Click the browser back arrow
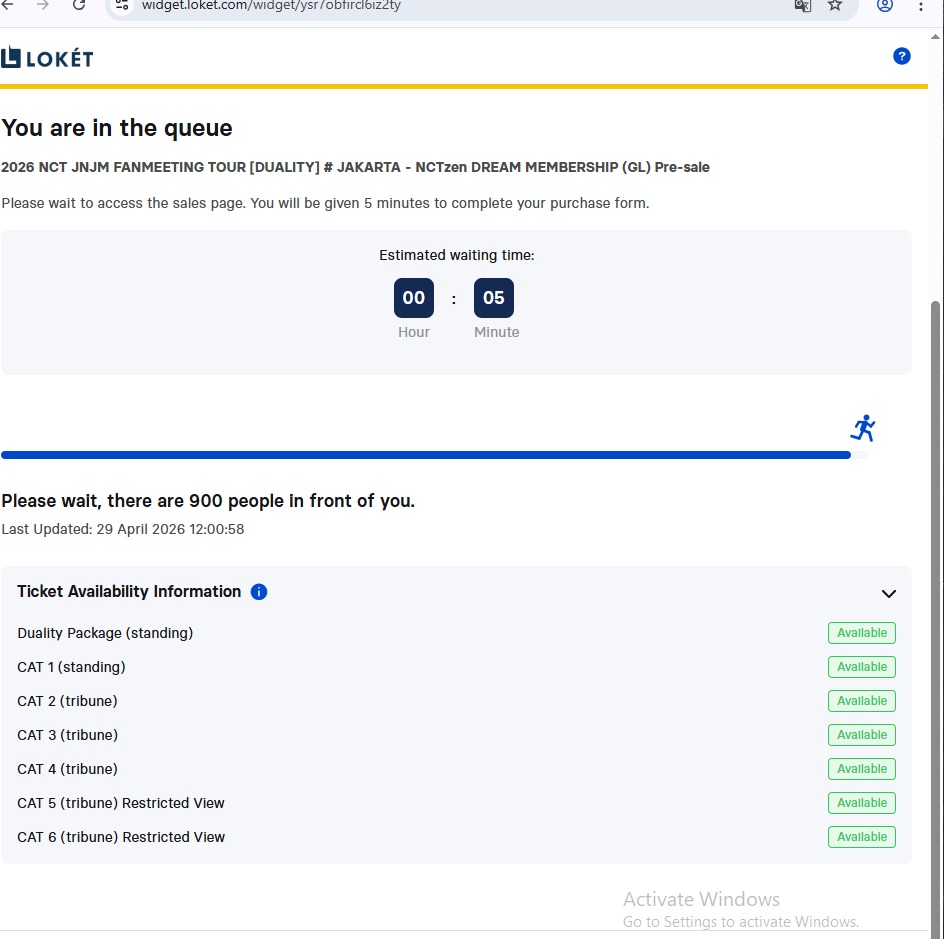Image resolution: width=944 pixels, height=939 pixels. pos(7,5)
